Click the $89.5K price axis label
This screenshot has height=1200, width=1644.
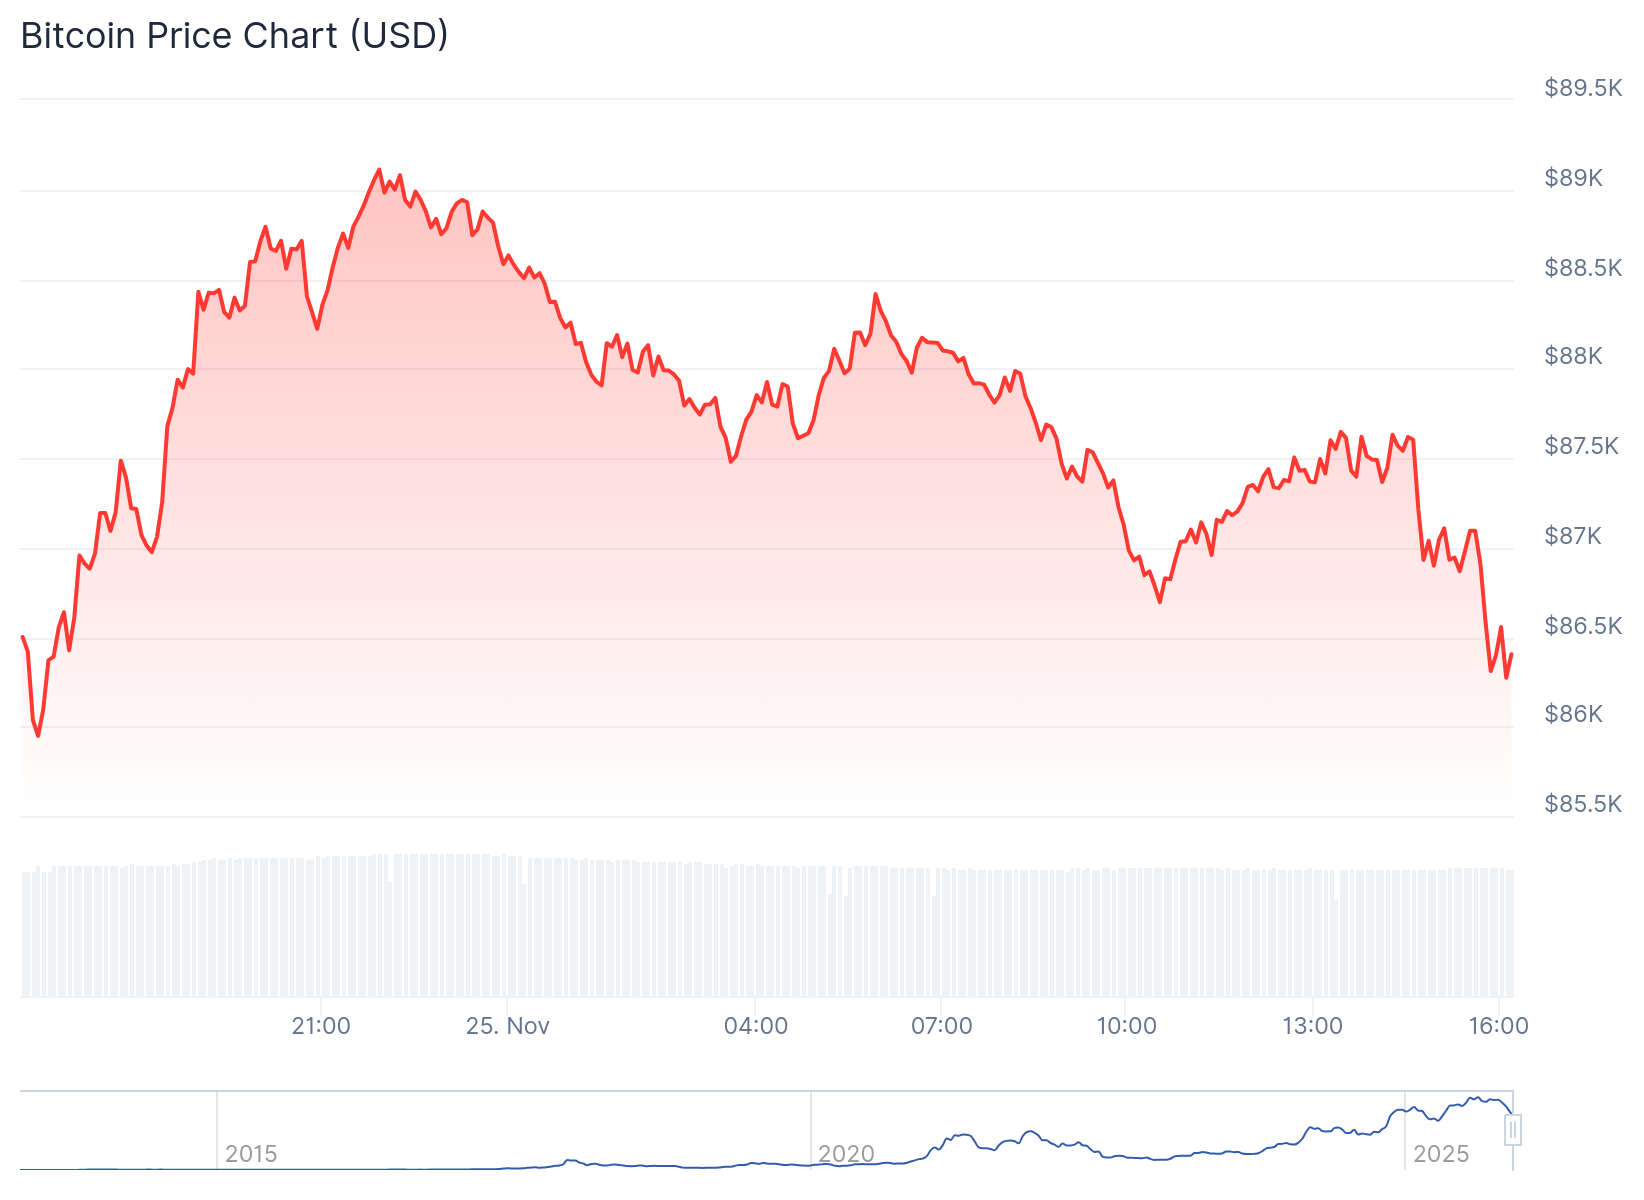click(x=1582, y=89)
